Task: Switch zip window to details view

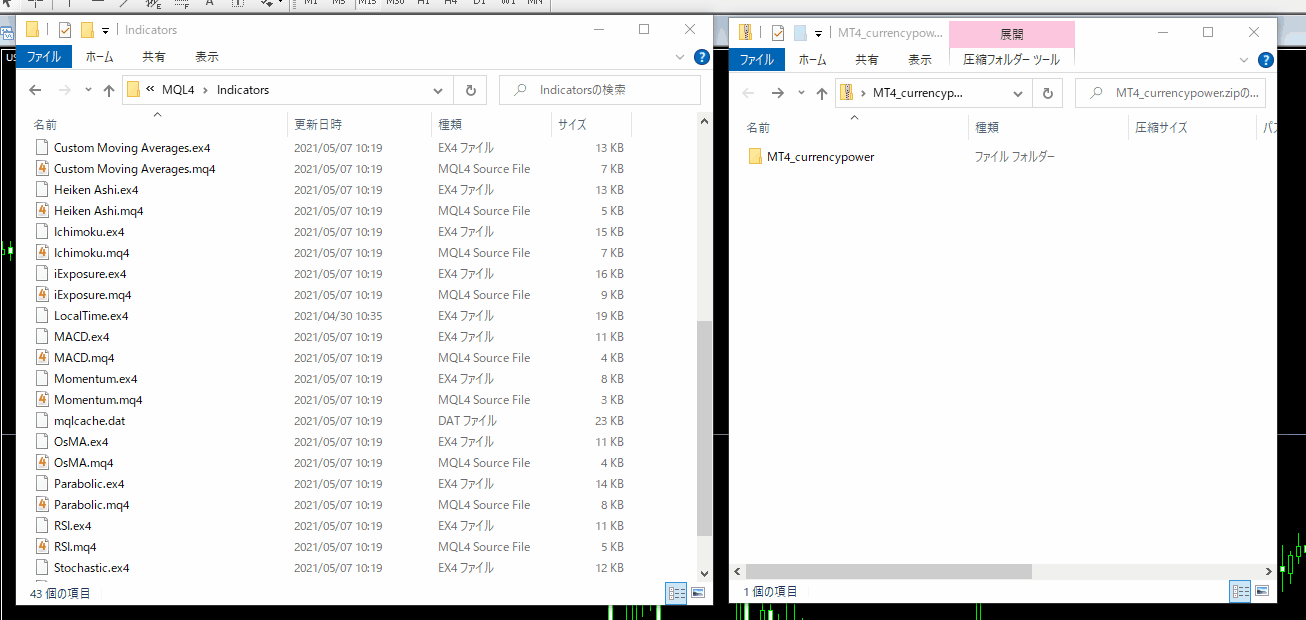Action: pyautogui.click(x=1241, y=591)
